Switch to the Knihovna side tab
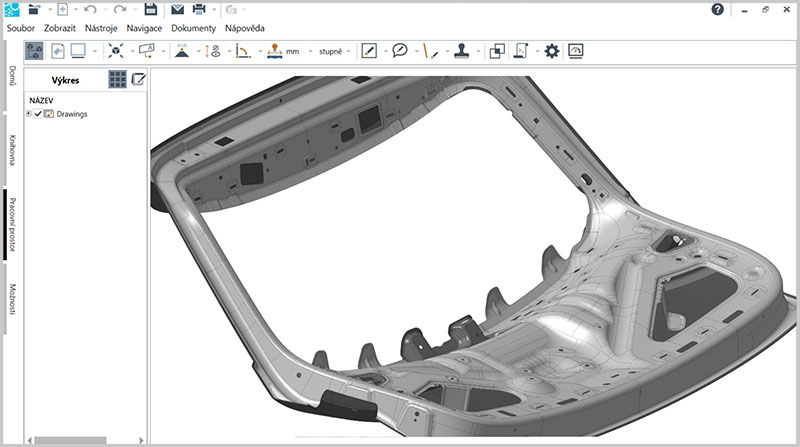800x447 pixels. point(12,148)
